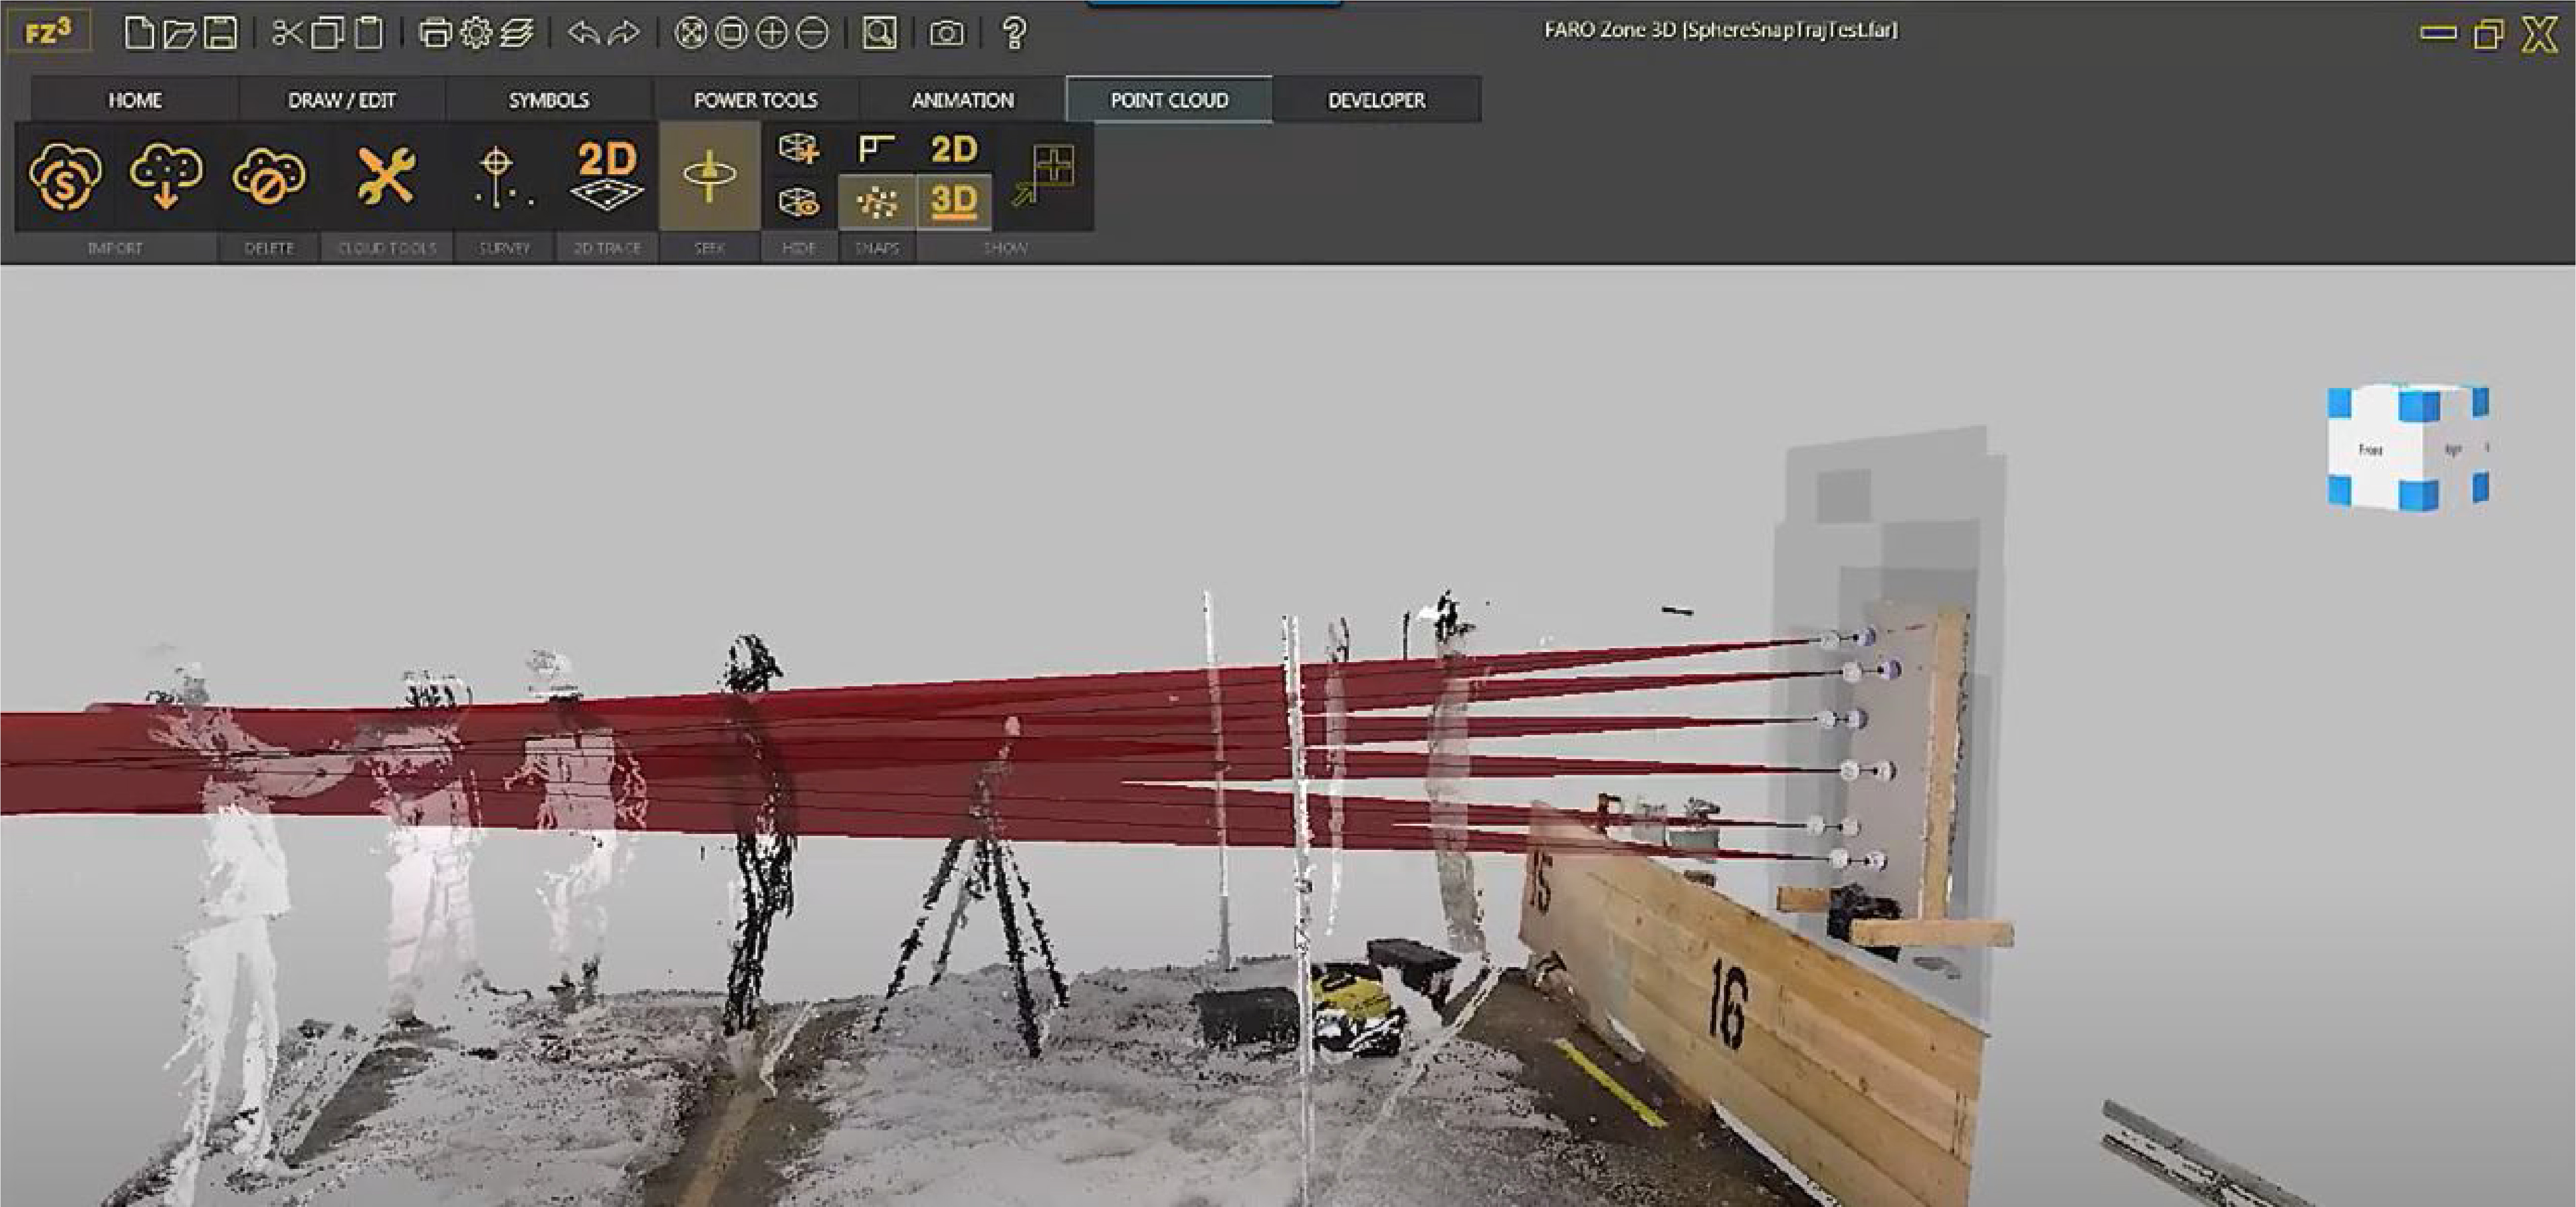2576x1207 pixels.
Task: Toggle hidden box visibility eye icon
Action: point(799,203)
